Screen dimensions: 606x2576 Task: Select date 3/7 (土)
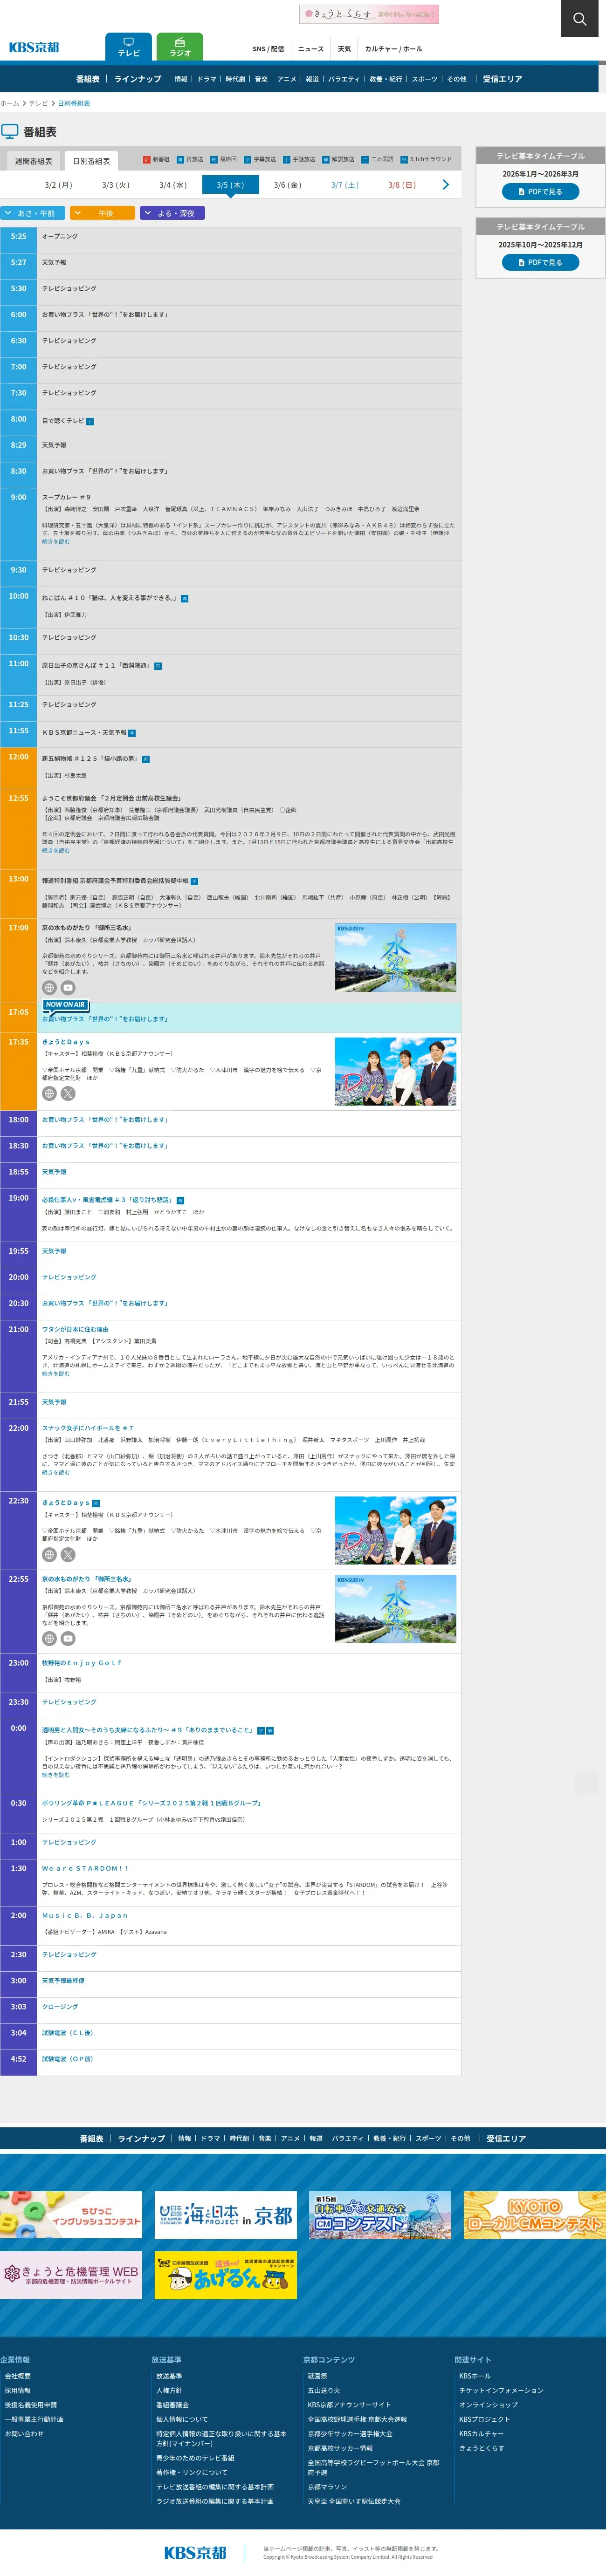pyautogui.click(x=345, y=185)
